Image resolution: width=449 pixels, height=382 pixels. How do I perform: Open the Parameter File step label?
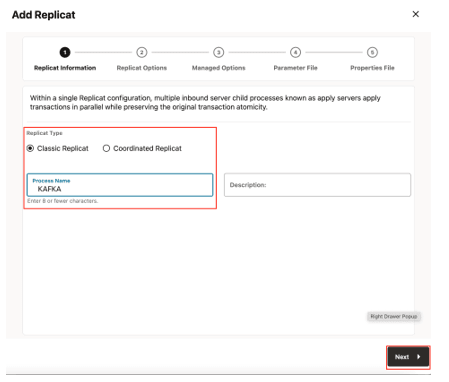click(295, 68)
